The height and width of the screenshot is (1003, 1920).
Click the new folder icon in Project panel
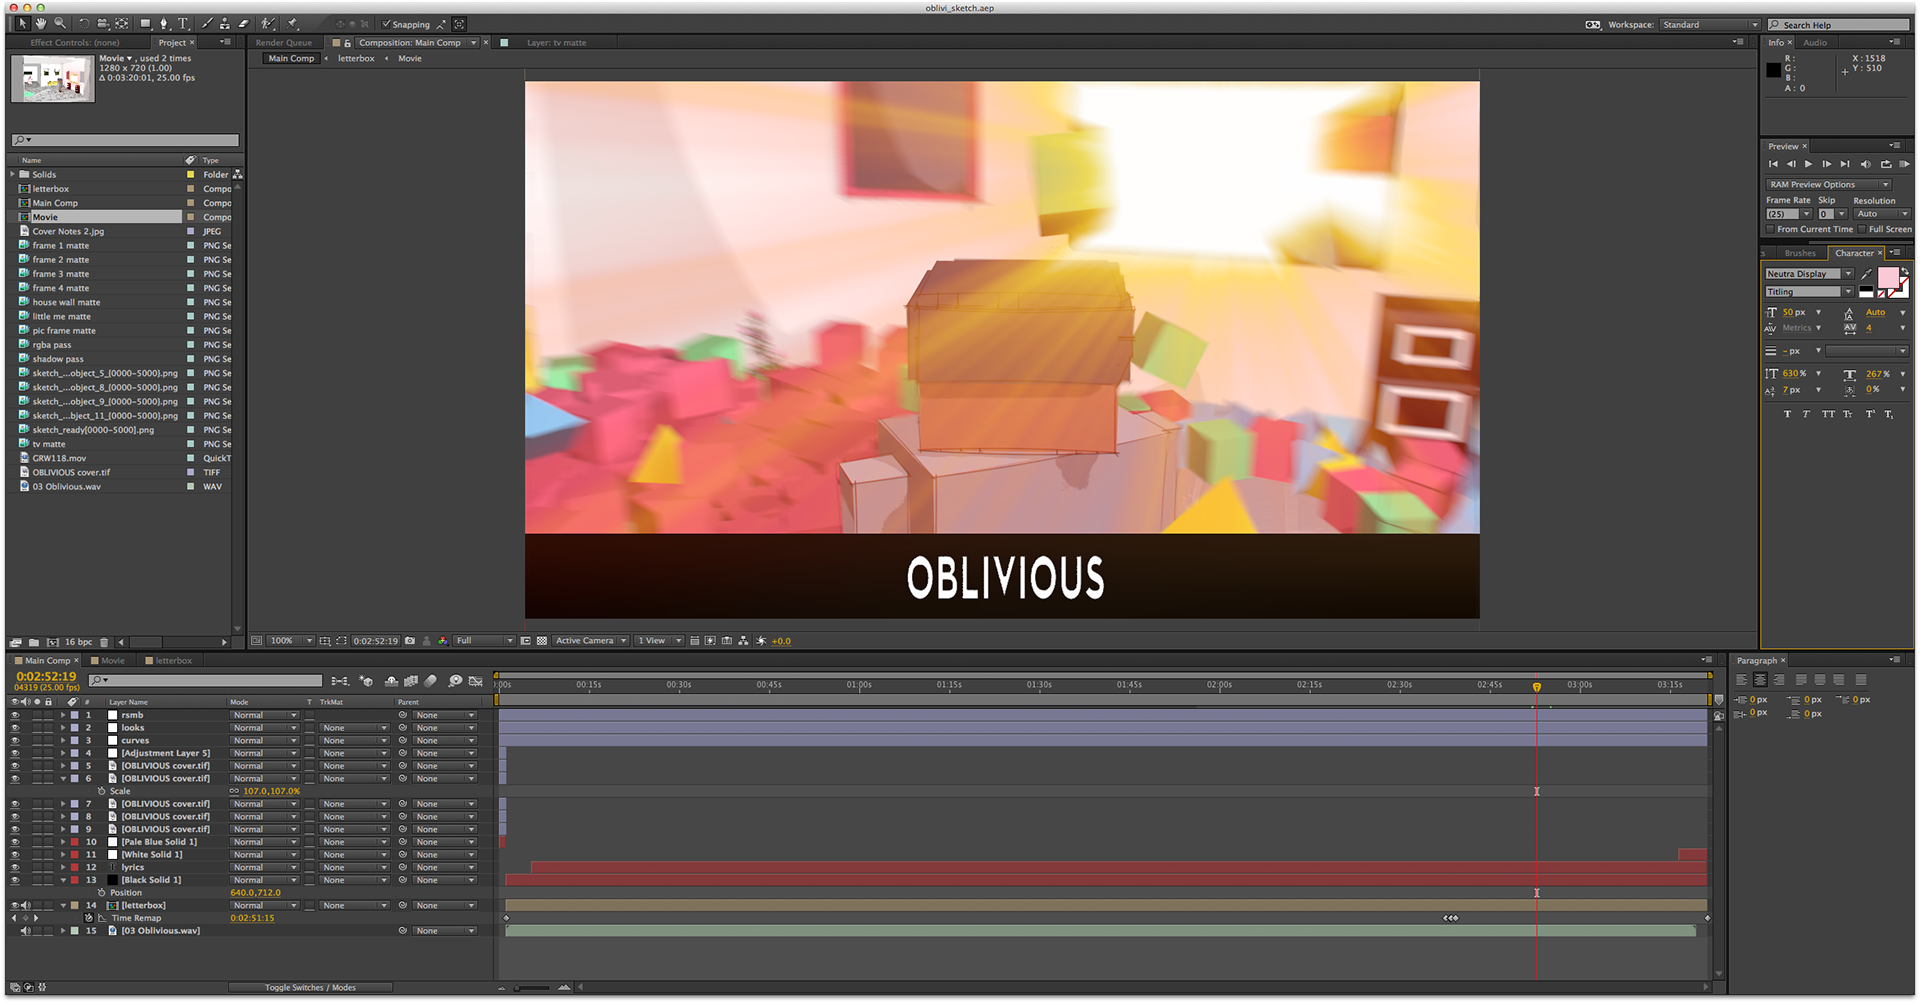[x=34, y=642]
